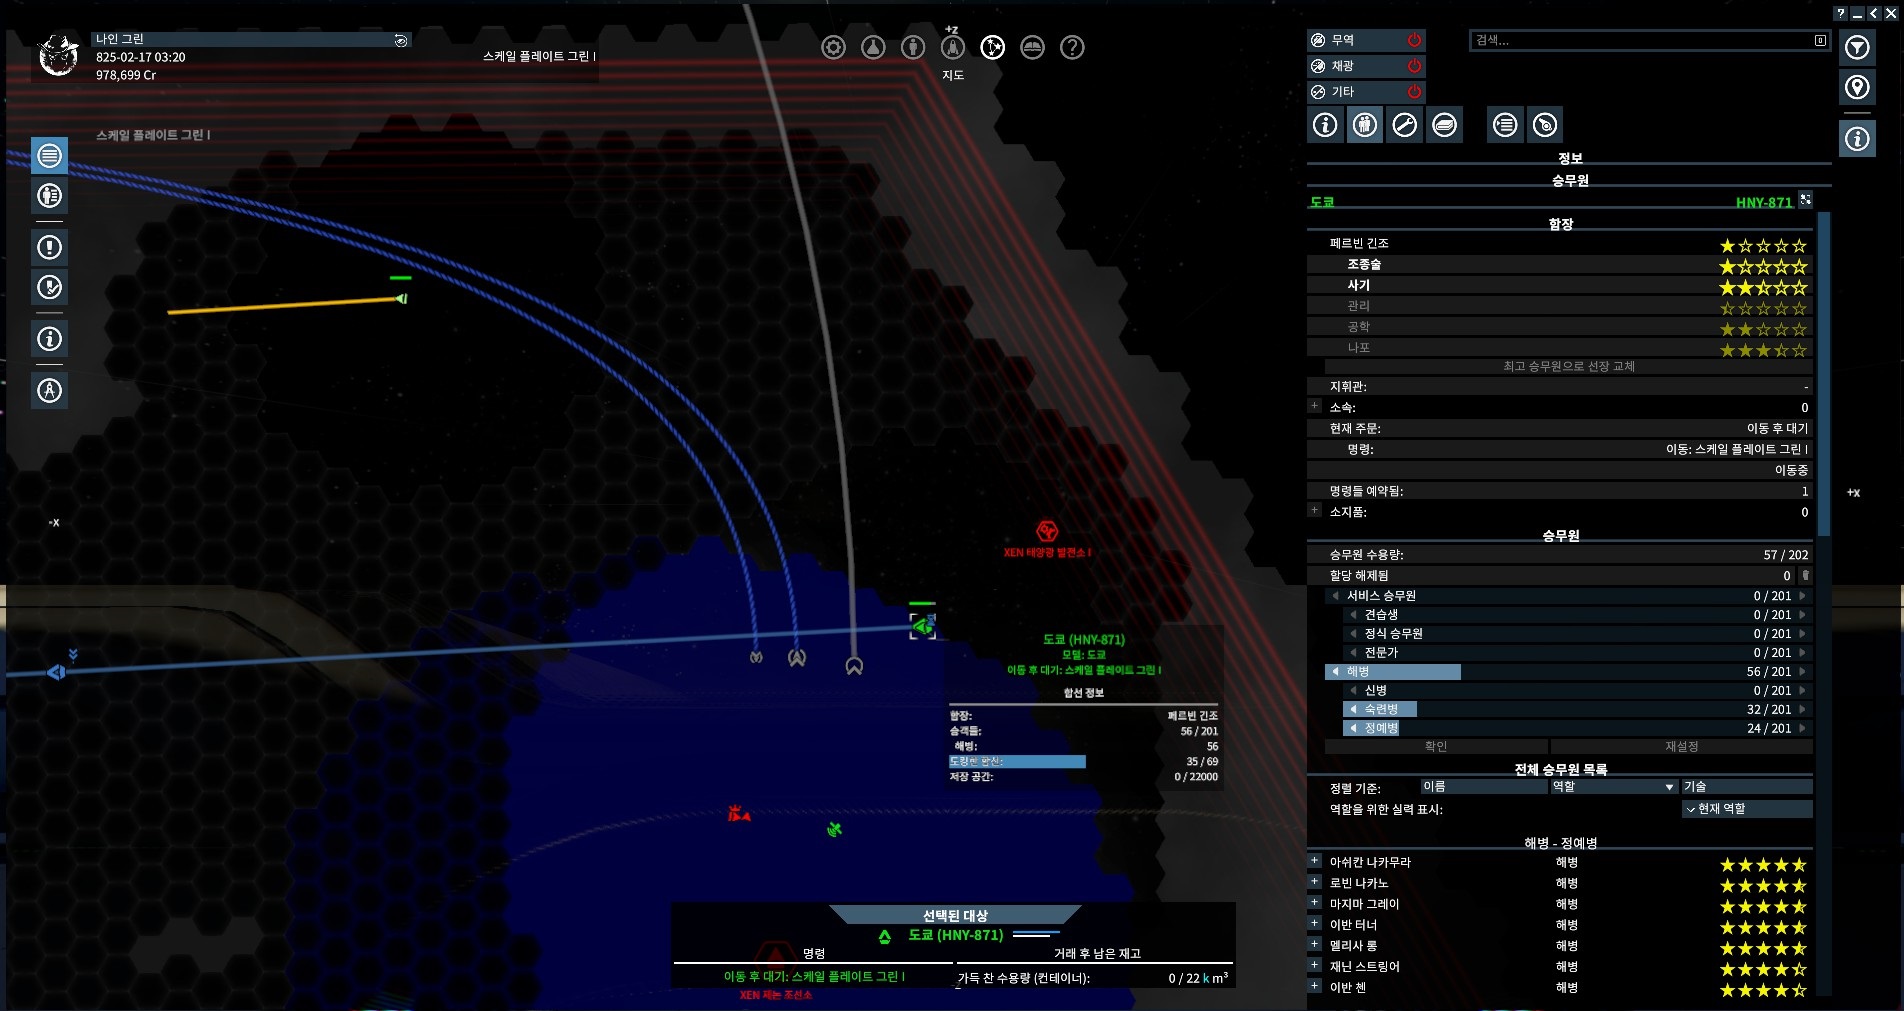
Task: Click the rename icon next to HNY-871
Action: tap(1805, 199)
